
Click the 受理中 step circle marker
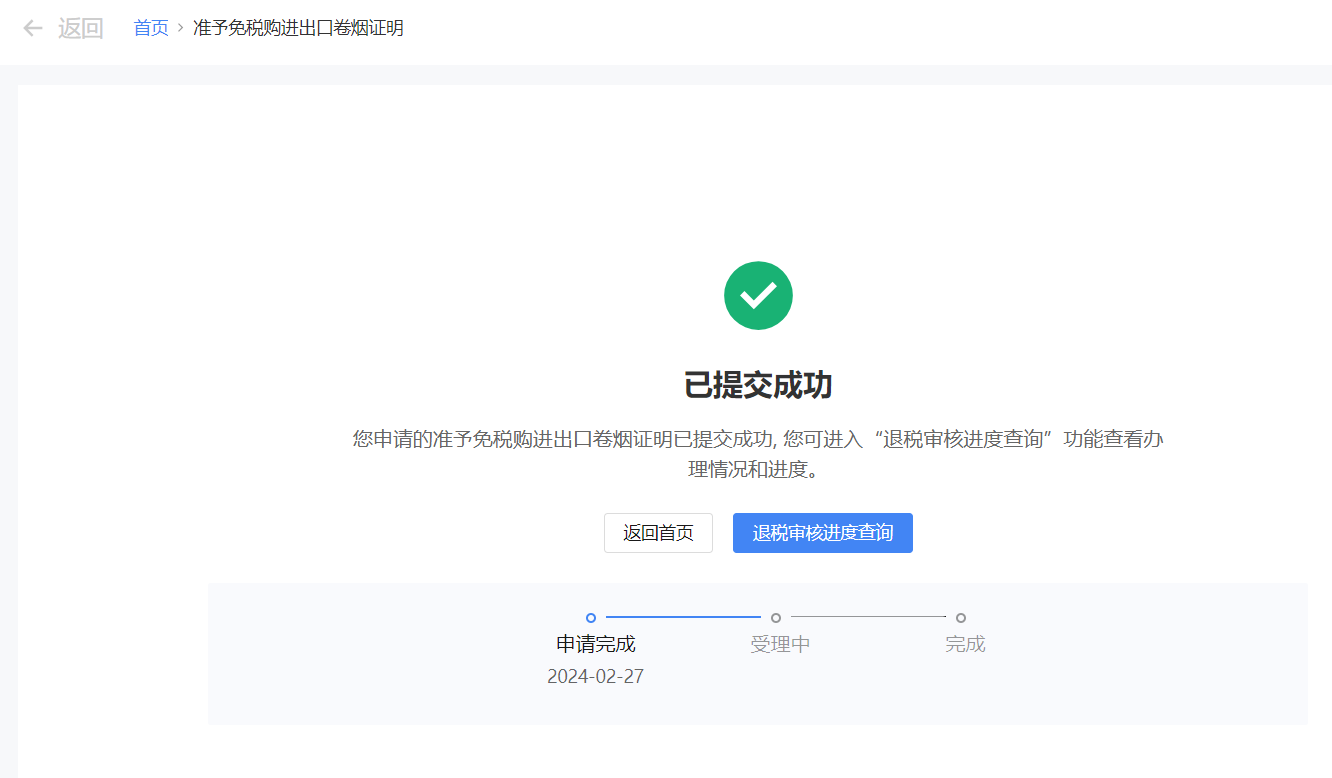pos(776,618)
